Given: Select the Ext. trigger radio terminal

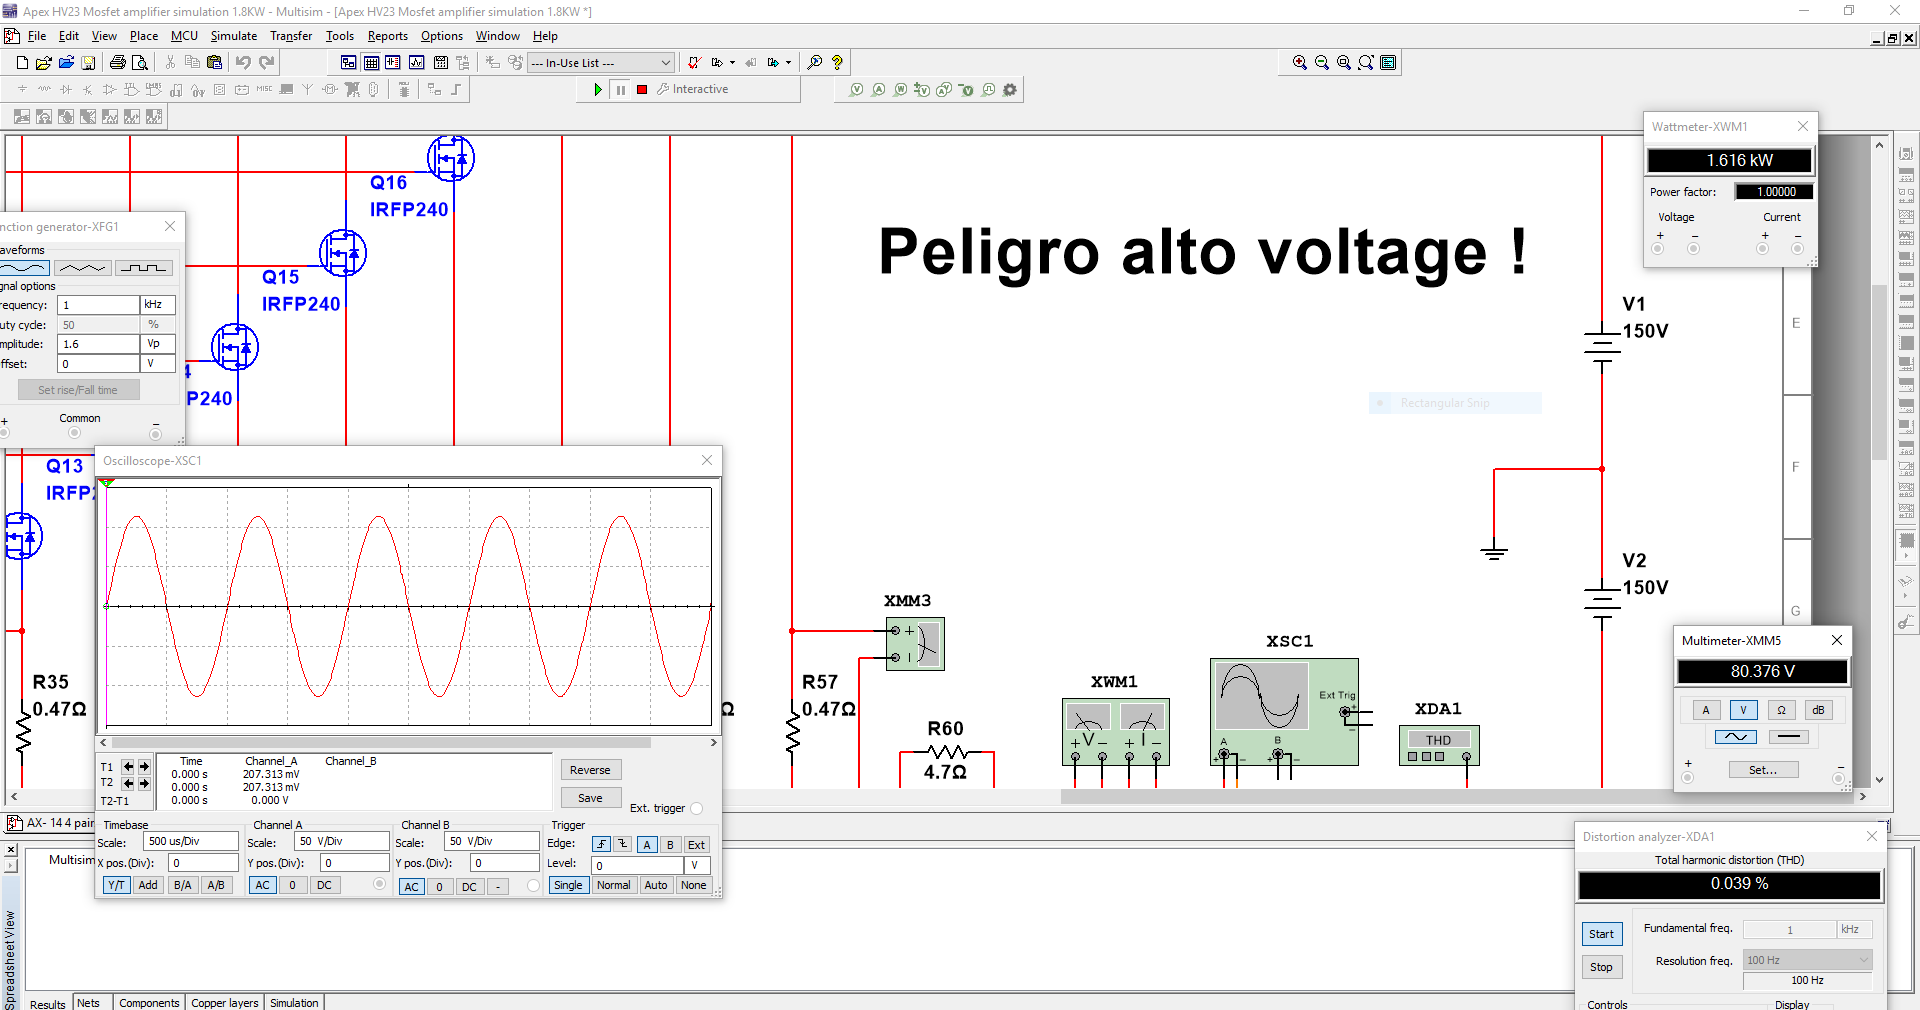Looking at the screenshot, I should point(696,808).
